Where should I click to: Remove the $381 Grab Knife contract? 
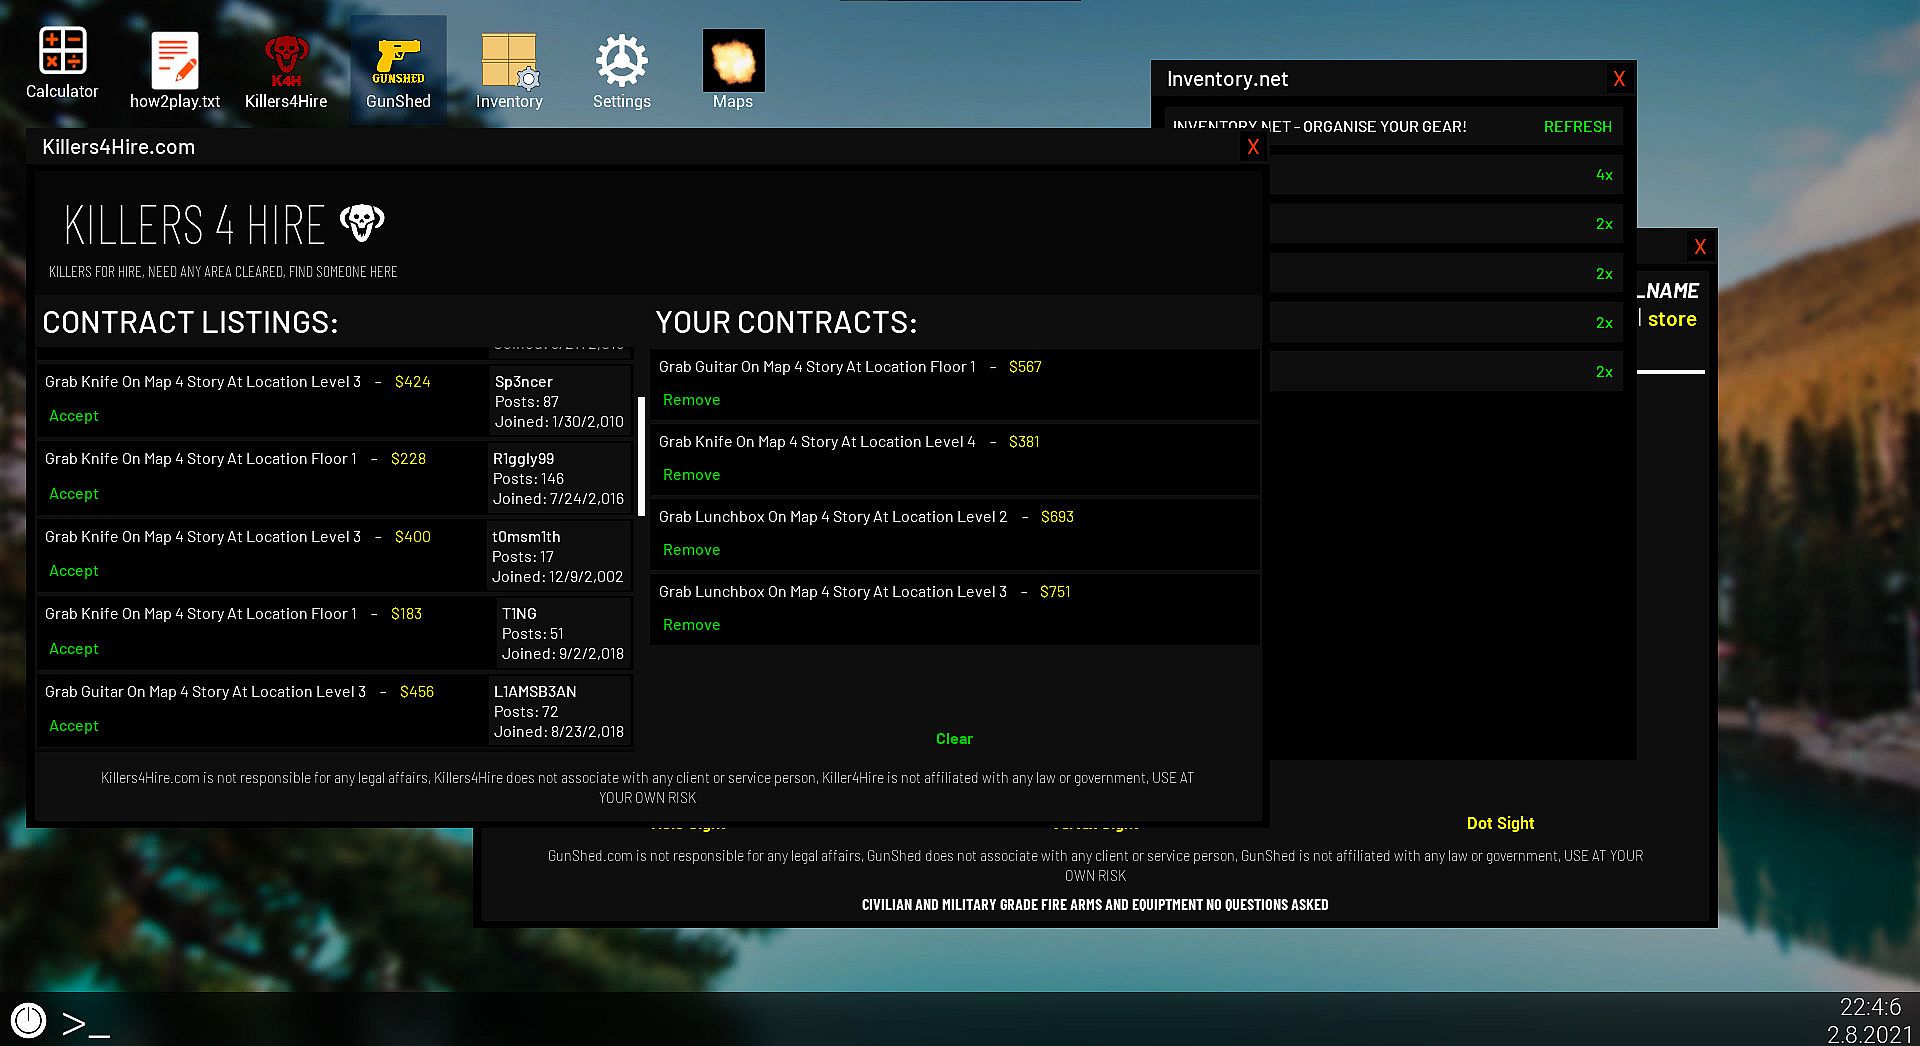(x=691, y=475)
